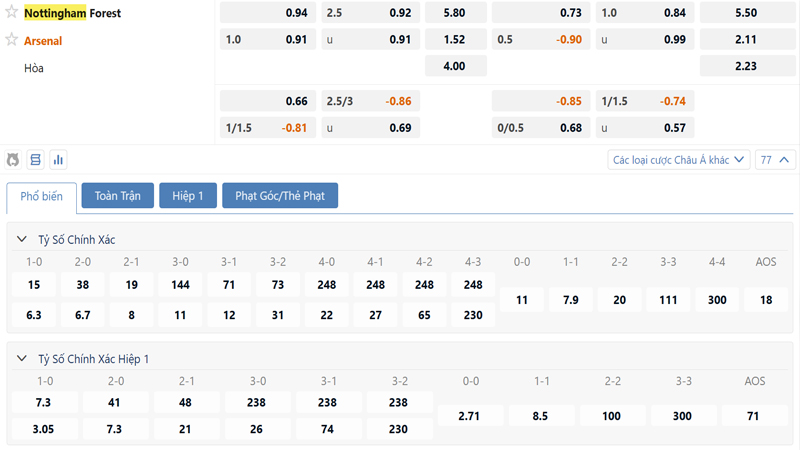Star Nottingham Forest as a favorite

click(12, 13)
